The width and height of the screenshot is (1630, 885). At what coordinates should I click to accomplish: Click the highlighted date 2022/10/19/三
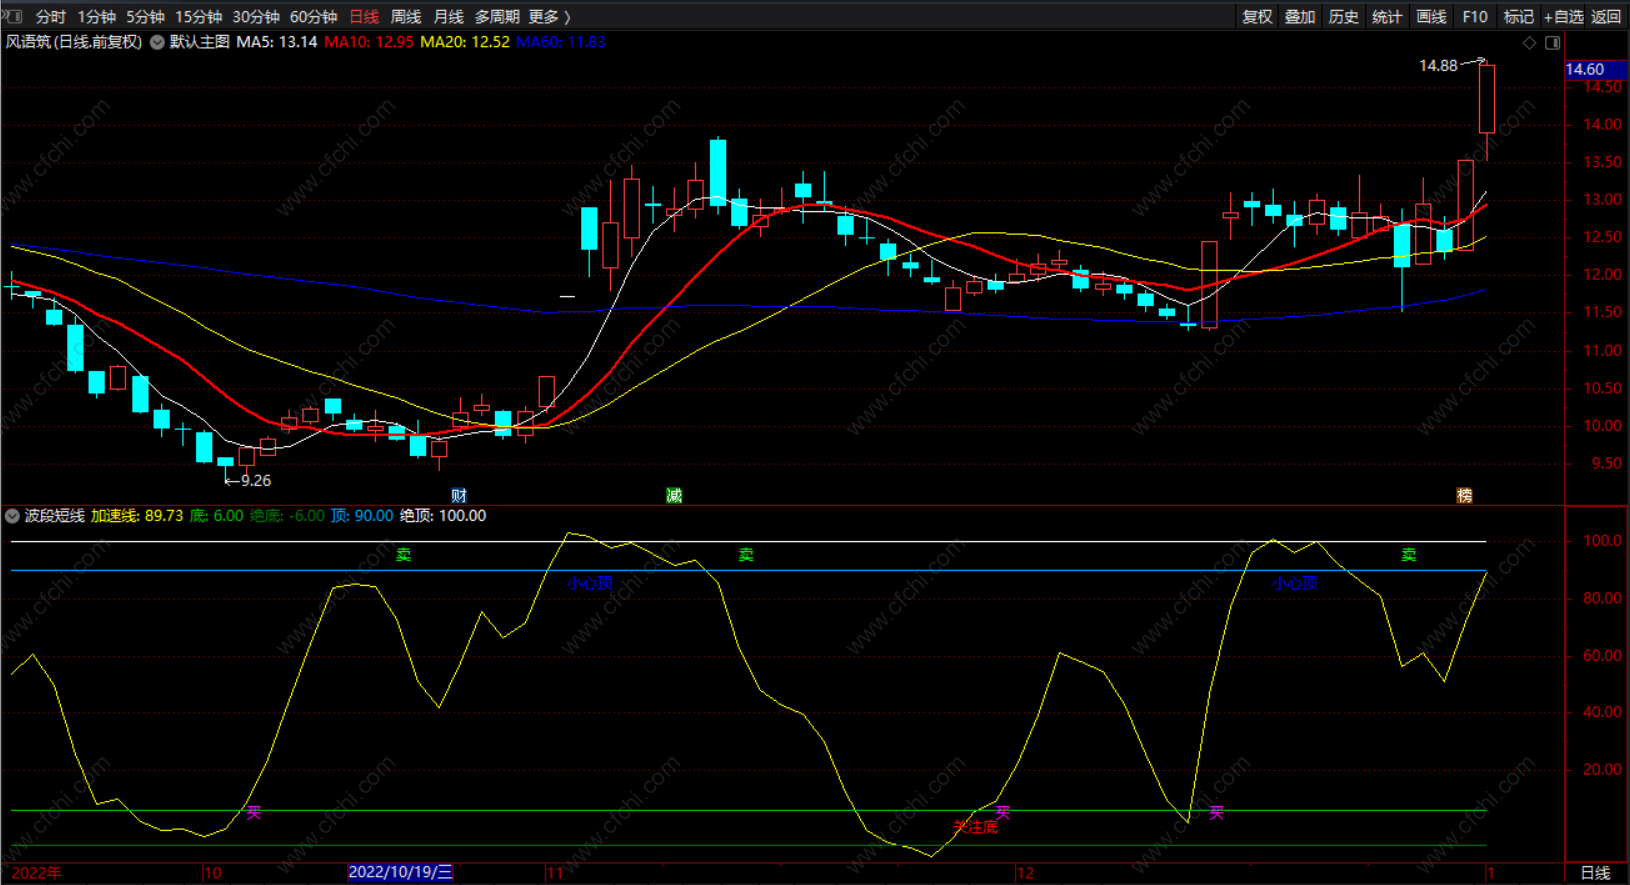(400, 872)
